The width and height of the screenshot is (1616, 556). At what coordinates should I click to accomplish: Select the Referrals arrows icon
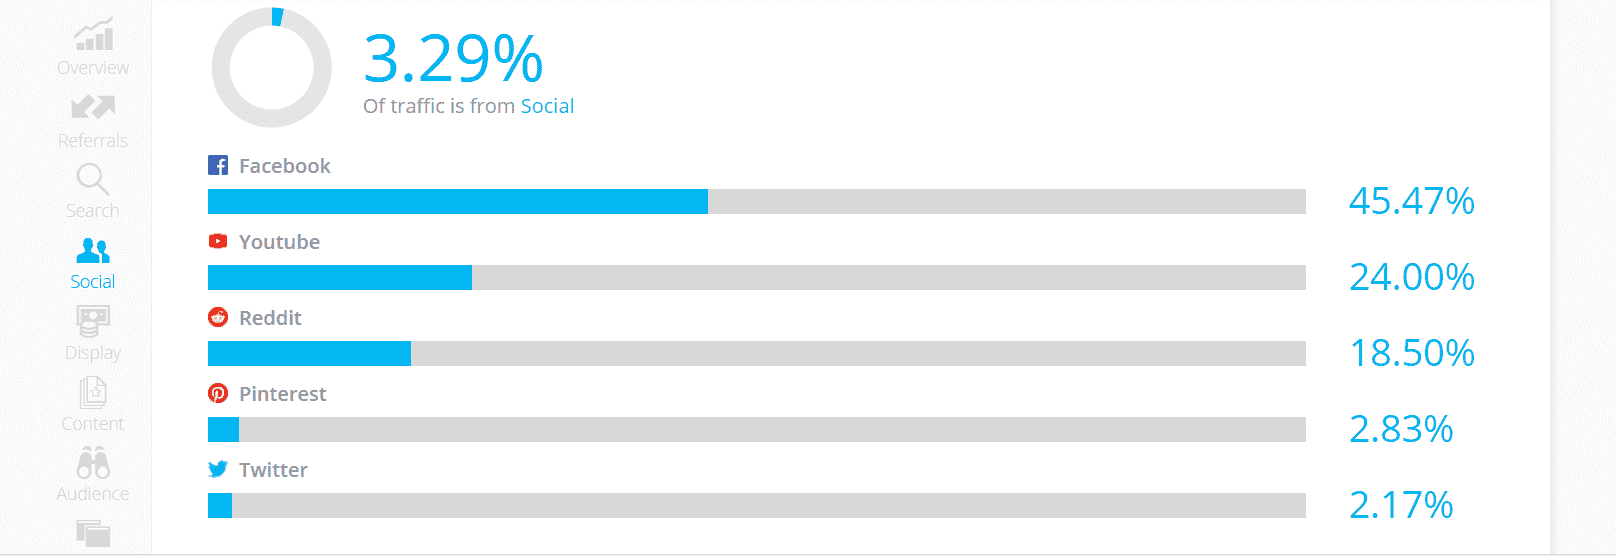93,107
